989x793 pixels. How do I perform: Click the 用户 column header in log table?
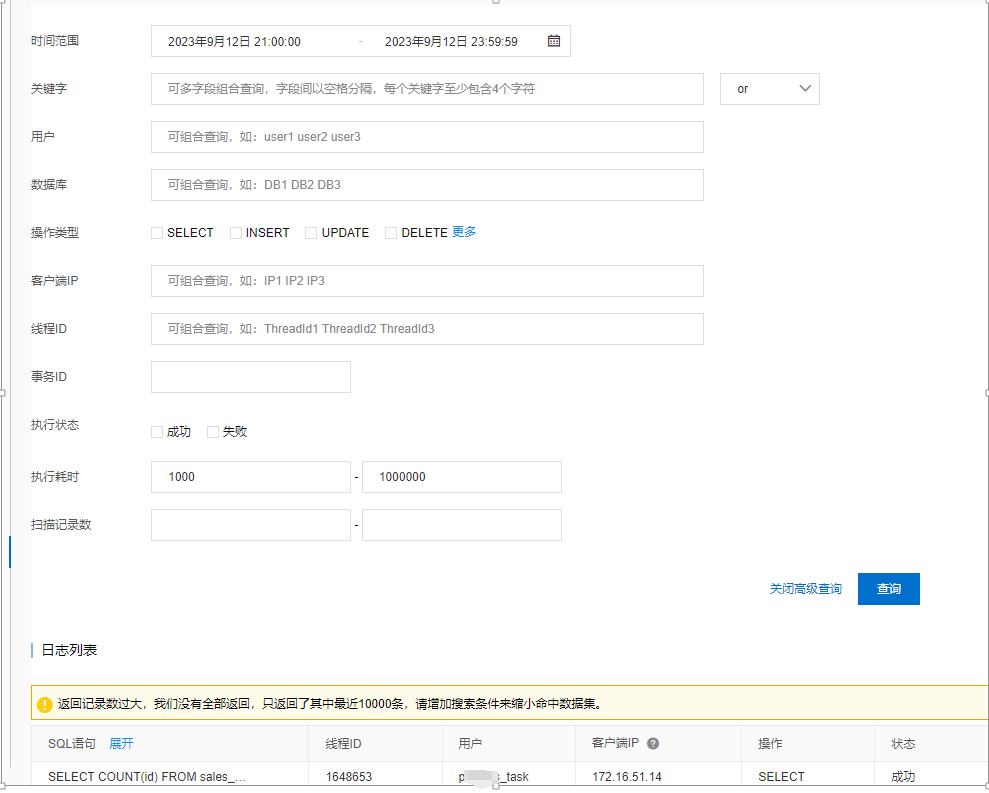click(x=470, y=743)
